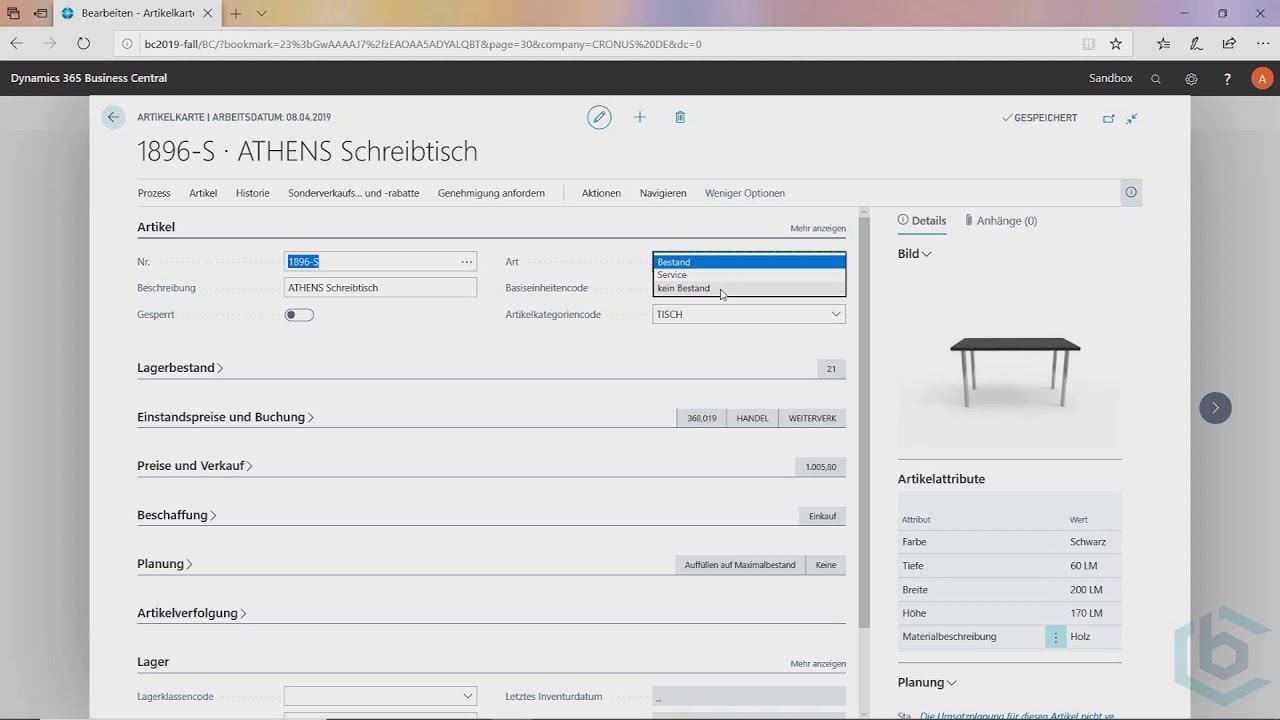This screenshot has width=1280, height=720.
Task: Click the plus icon to create new item
Action: (640, 117)
